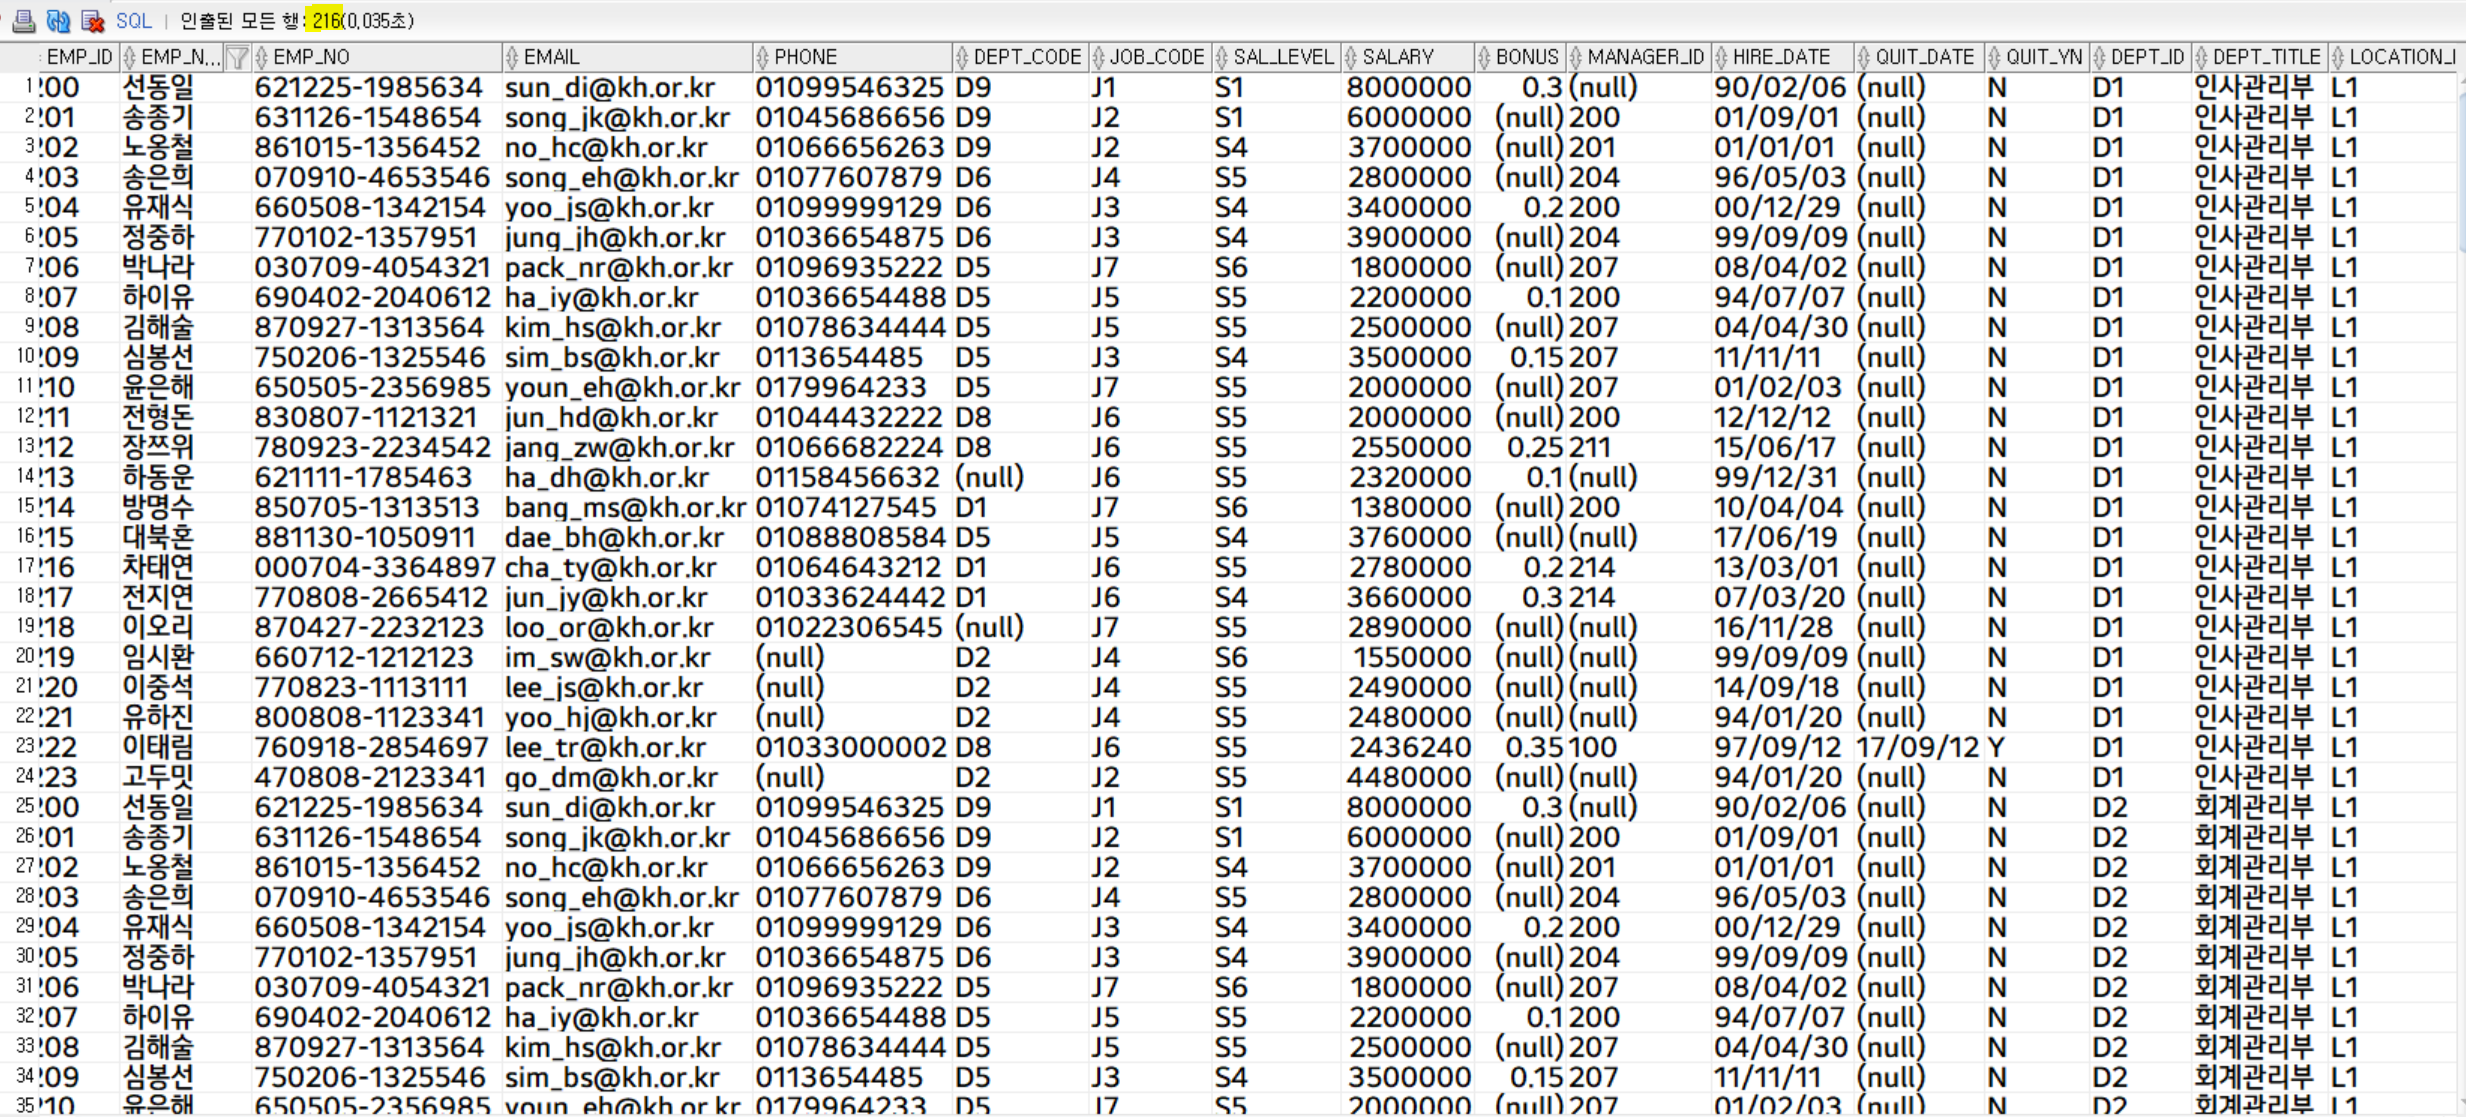Click the SAL_LEVEL column header
Image resolution: width=2466 pixels, height=1117 pixels.
pyautogui.click(x=1283, y=57)
